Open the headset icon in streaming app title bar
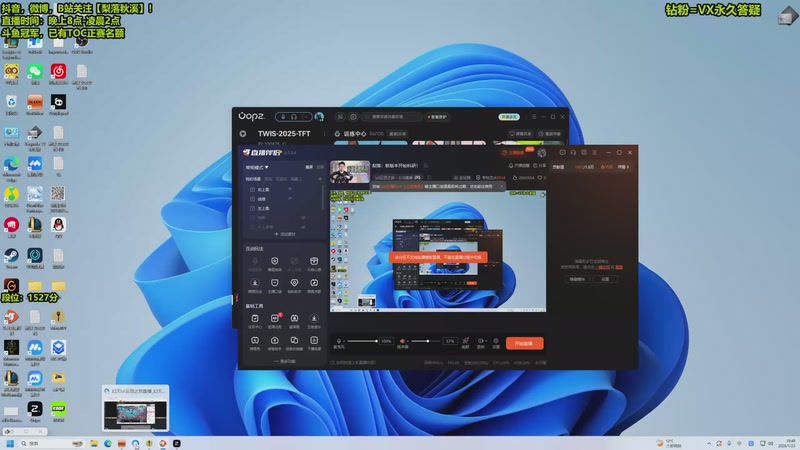Screen dimensions: 800x450 click(x=573, y=153)
